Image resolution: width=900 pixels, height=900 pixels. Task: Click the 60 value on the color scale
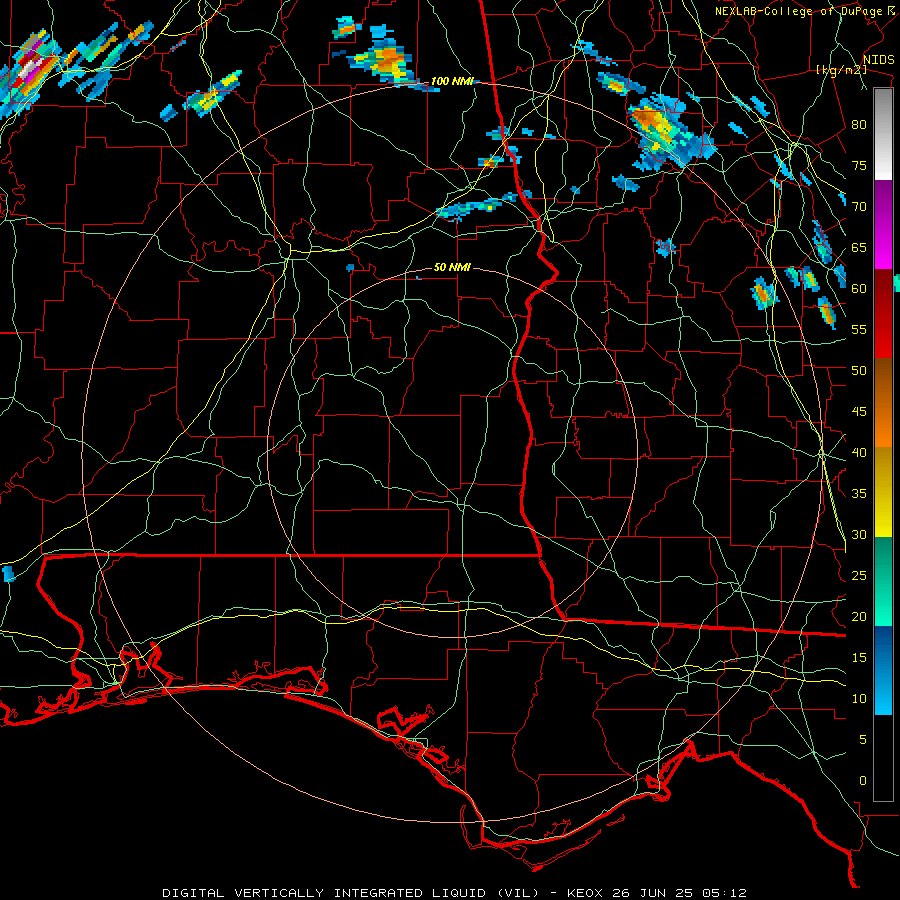(x=859, y=289)
